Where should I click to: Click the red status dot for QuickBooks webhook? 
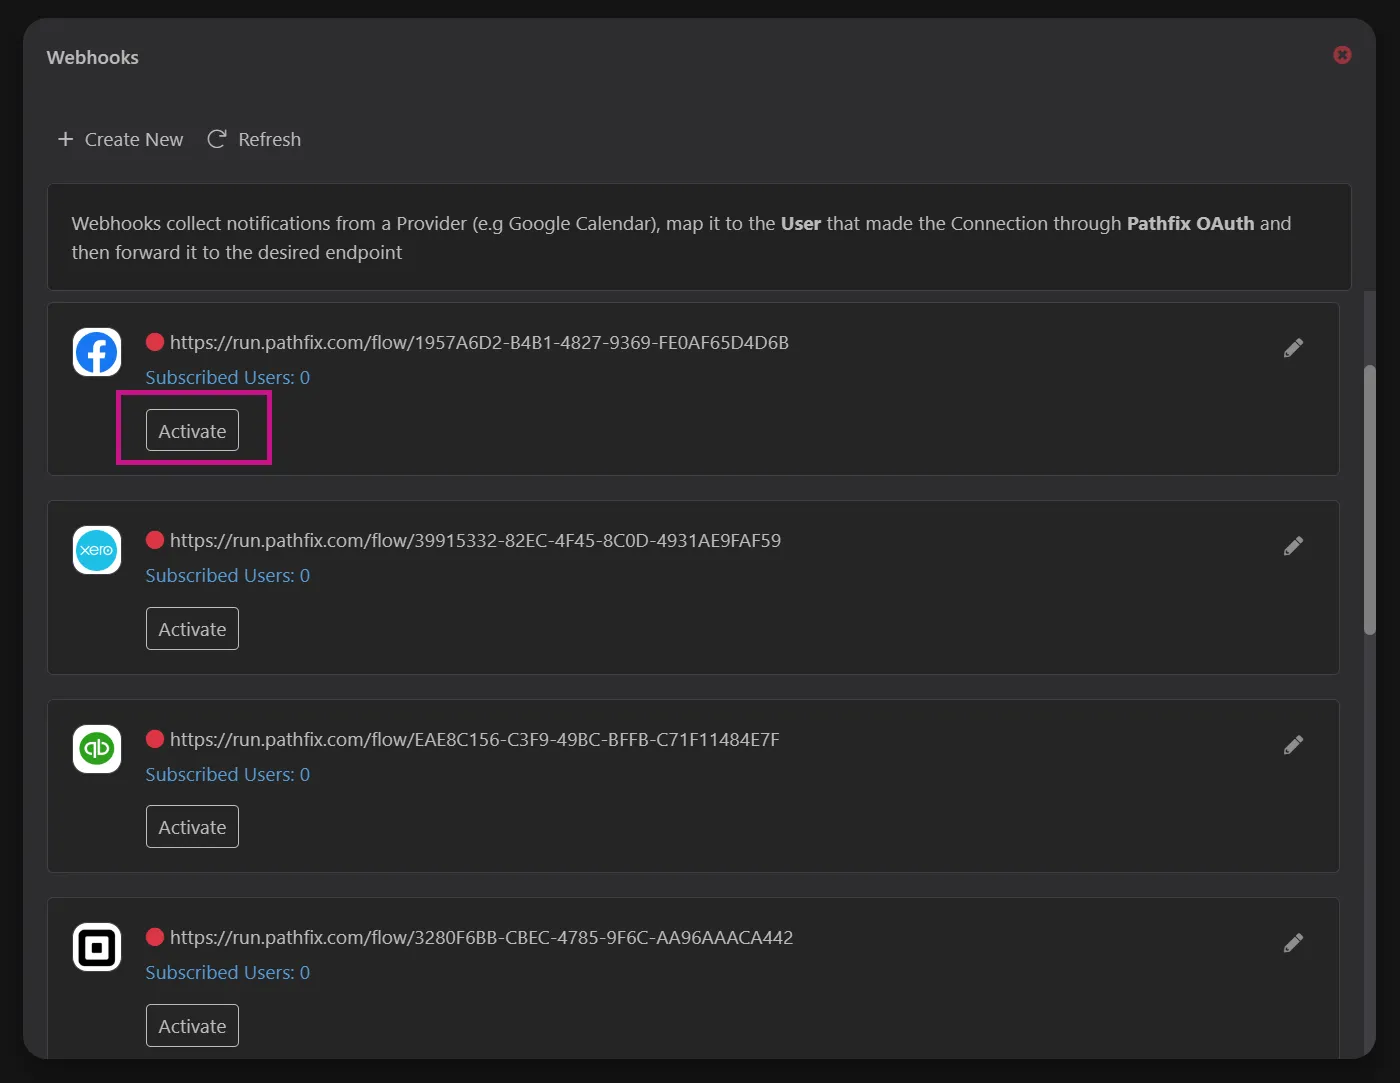point(155,739)
